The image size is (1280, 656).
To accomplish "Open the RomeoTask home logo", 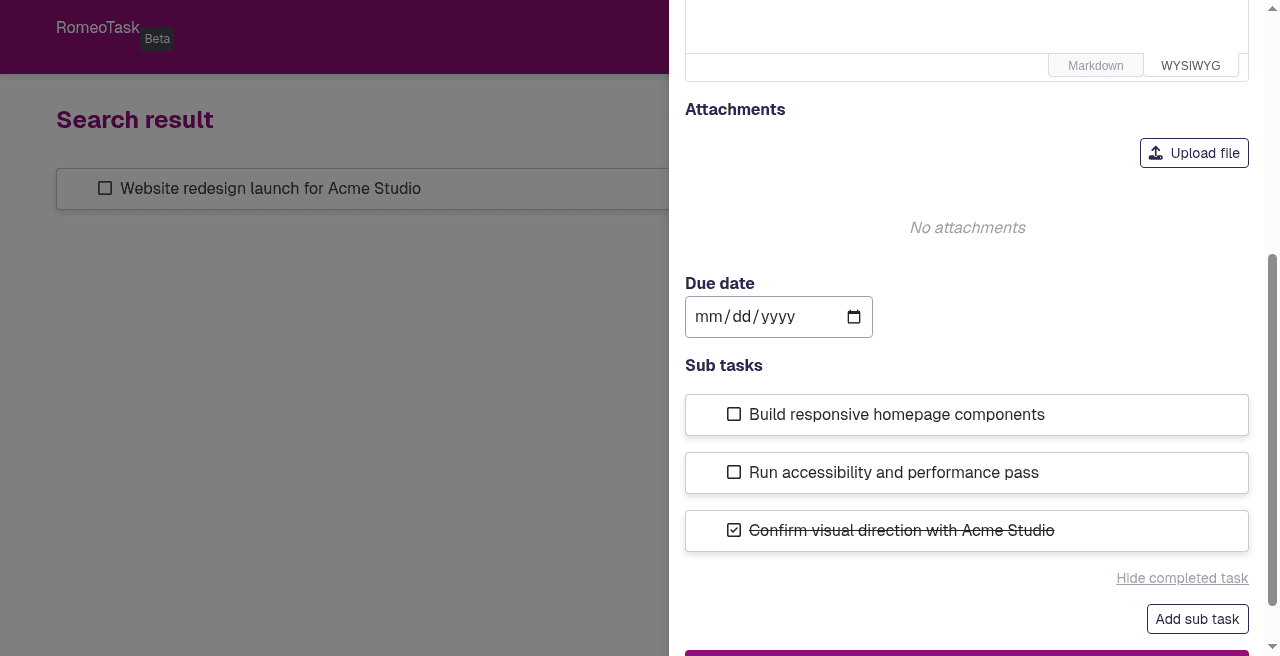I will pyautogui.click(x=98, y=28).
